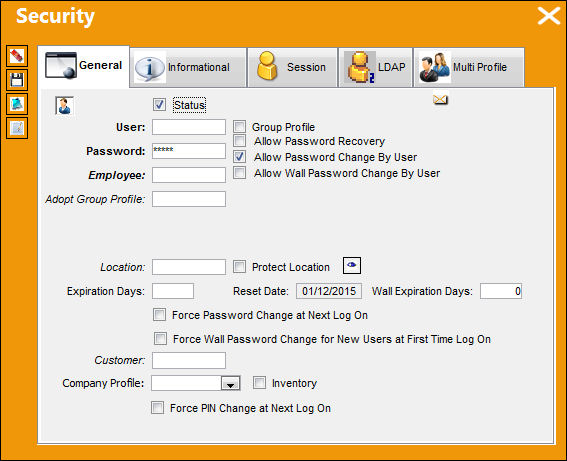Click the Wall Expiration Days field
The image size is (567, 461).
pyautogui.click(x=501, y=291)
